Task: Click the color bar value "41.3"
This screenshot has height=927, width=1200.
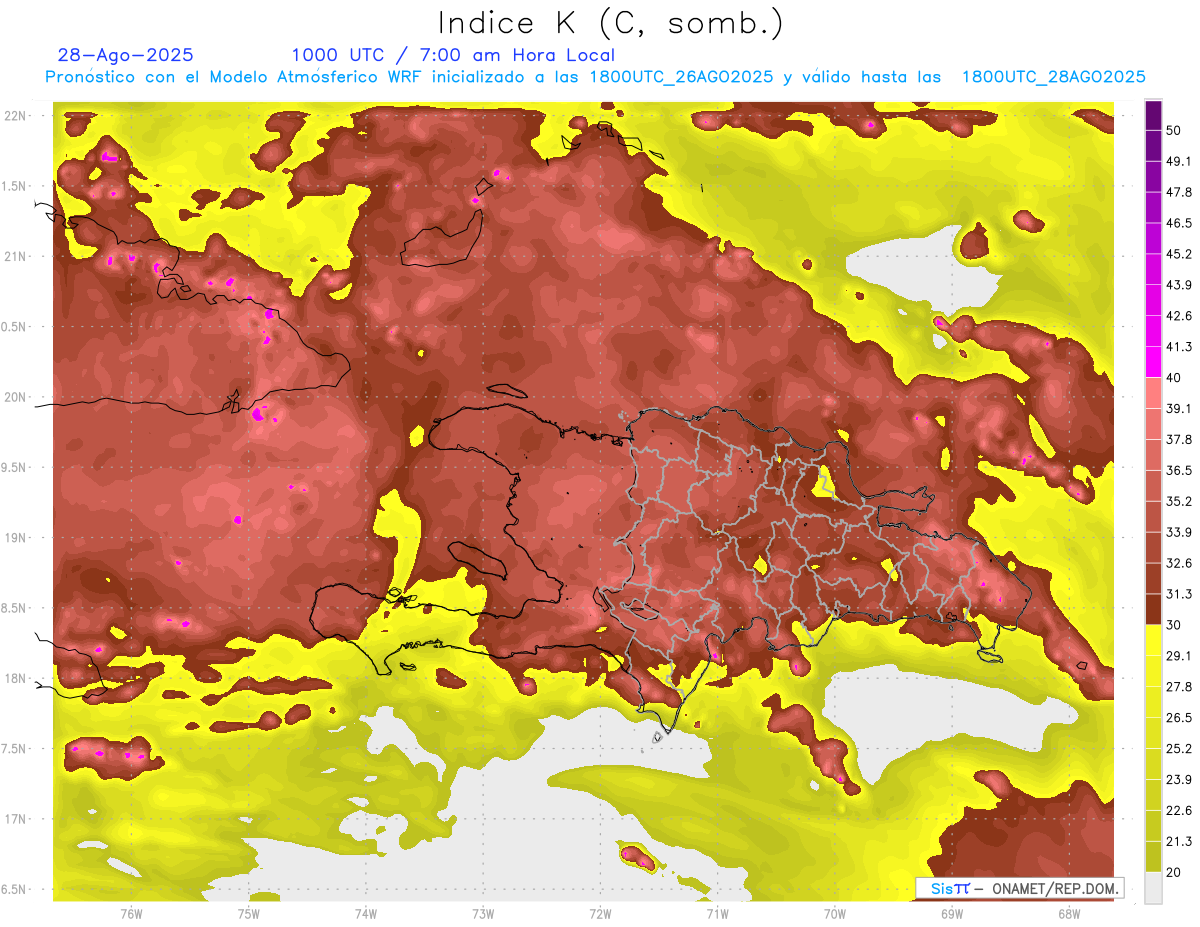Action: click(x=1179, y=347)
